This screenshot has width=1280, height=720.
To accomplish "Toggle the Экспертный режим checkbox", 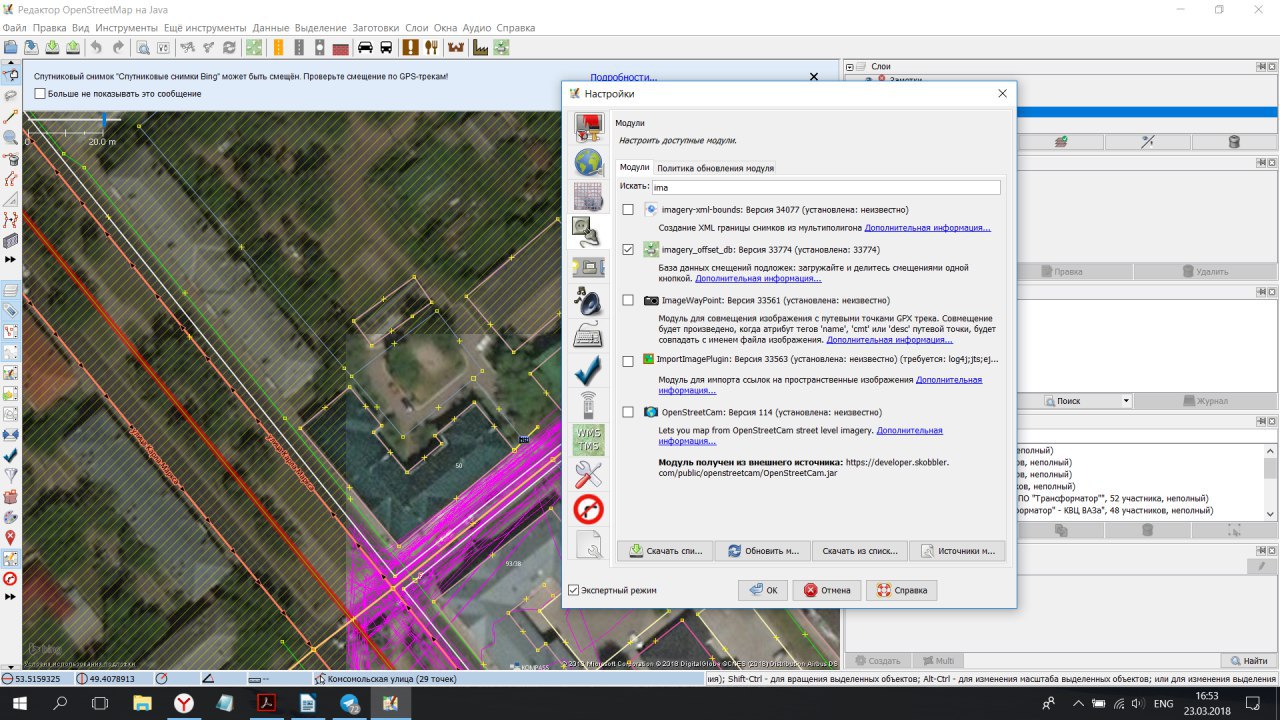I will click(x=573, y=590).
